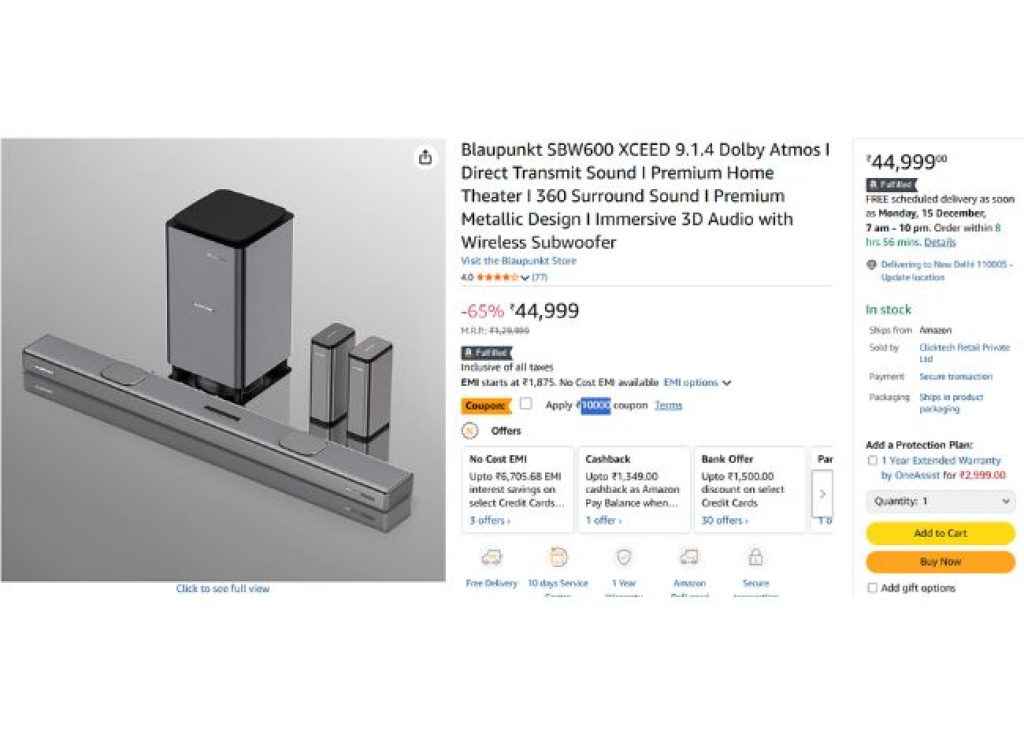Viewport: 1024px width, 756px height.
Task: Click the delivery location pin icon
Action: click(x=872, y=265)
